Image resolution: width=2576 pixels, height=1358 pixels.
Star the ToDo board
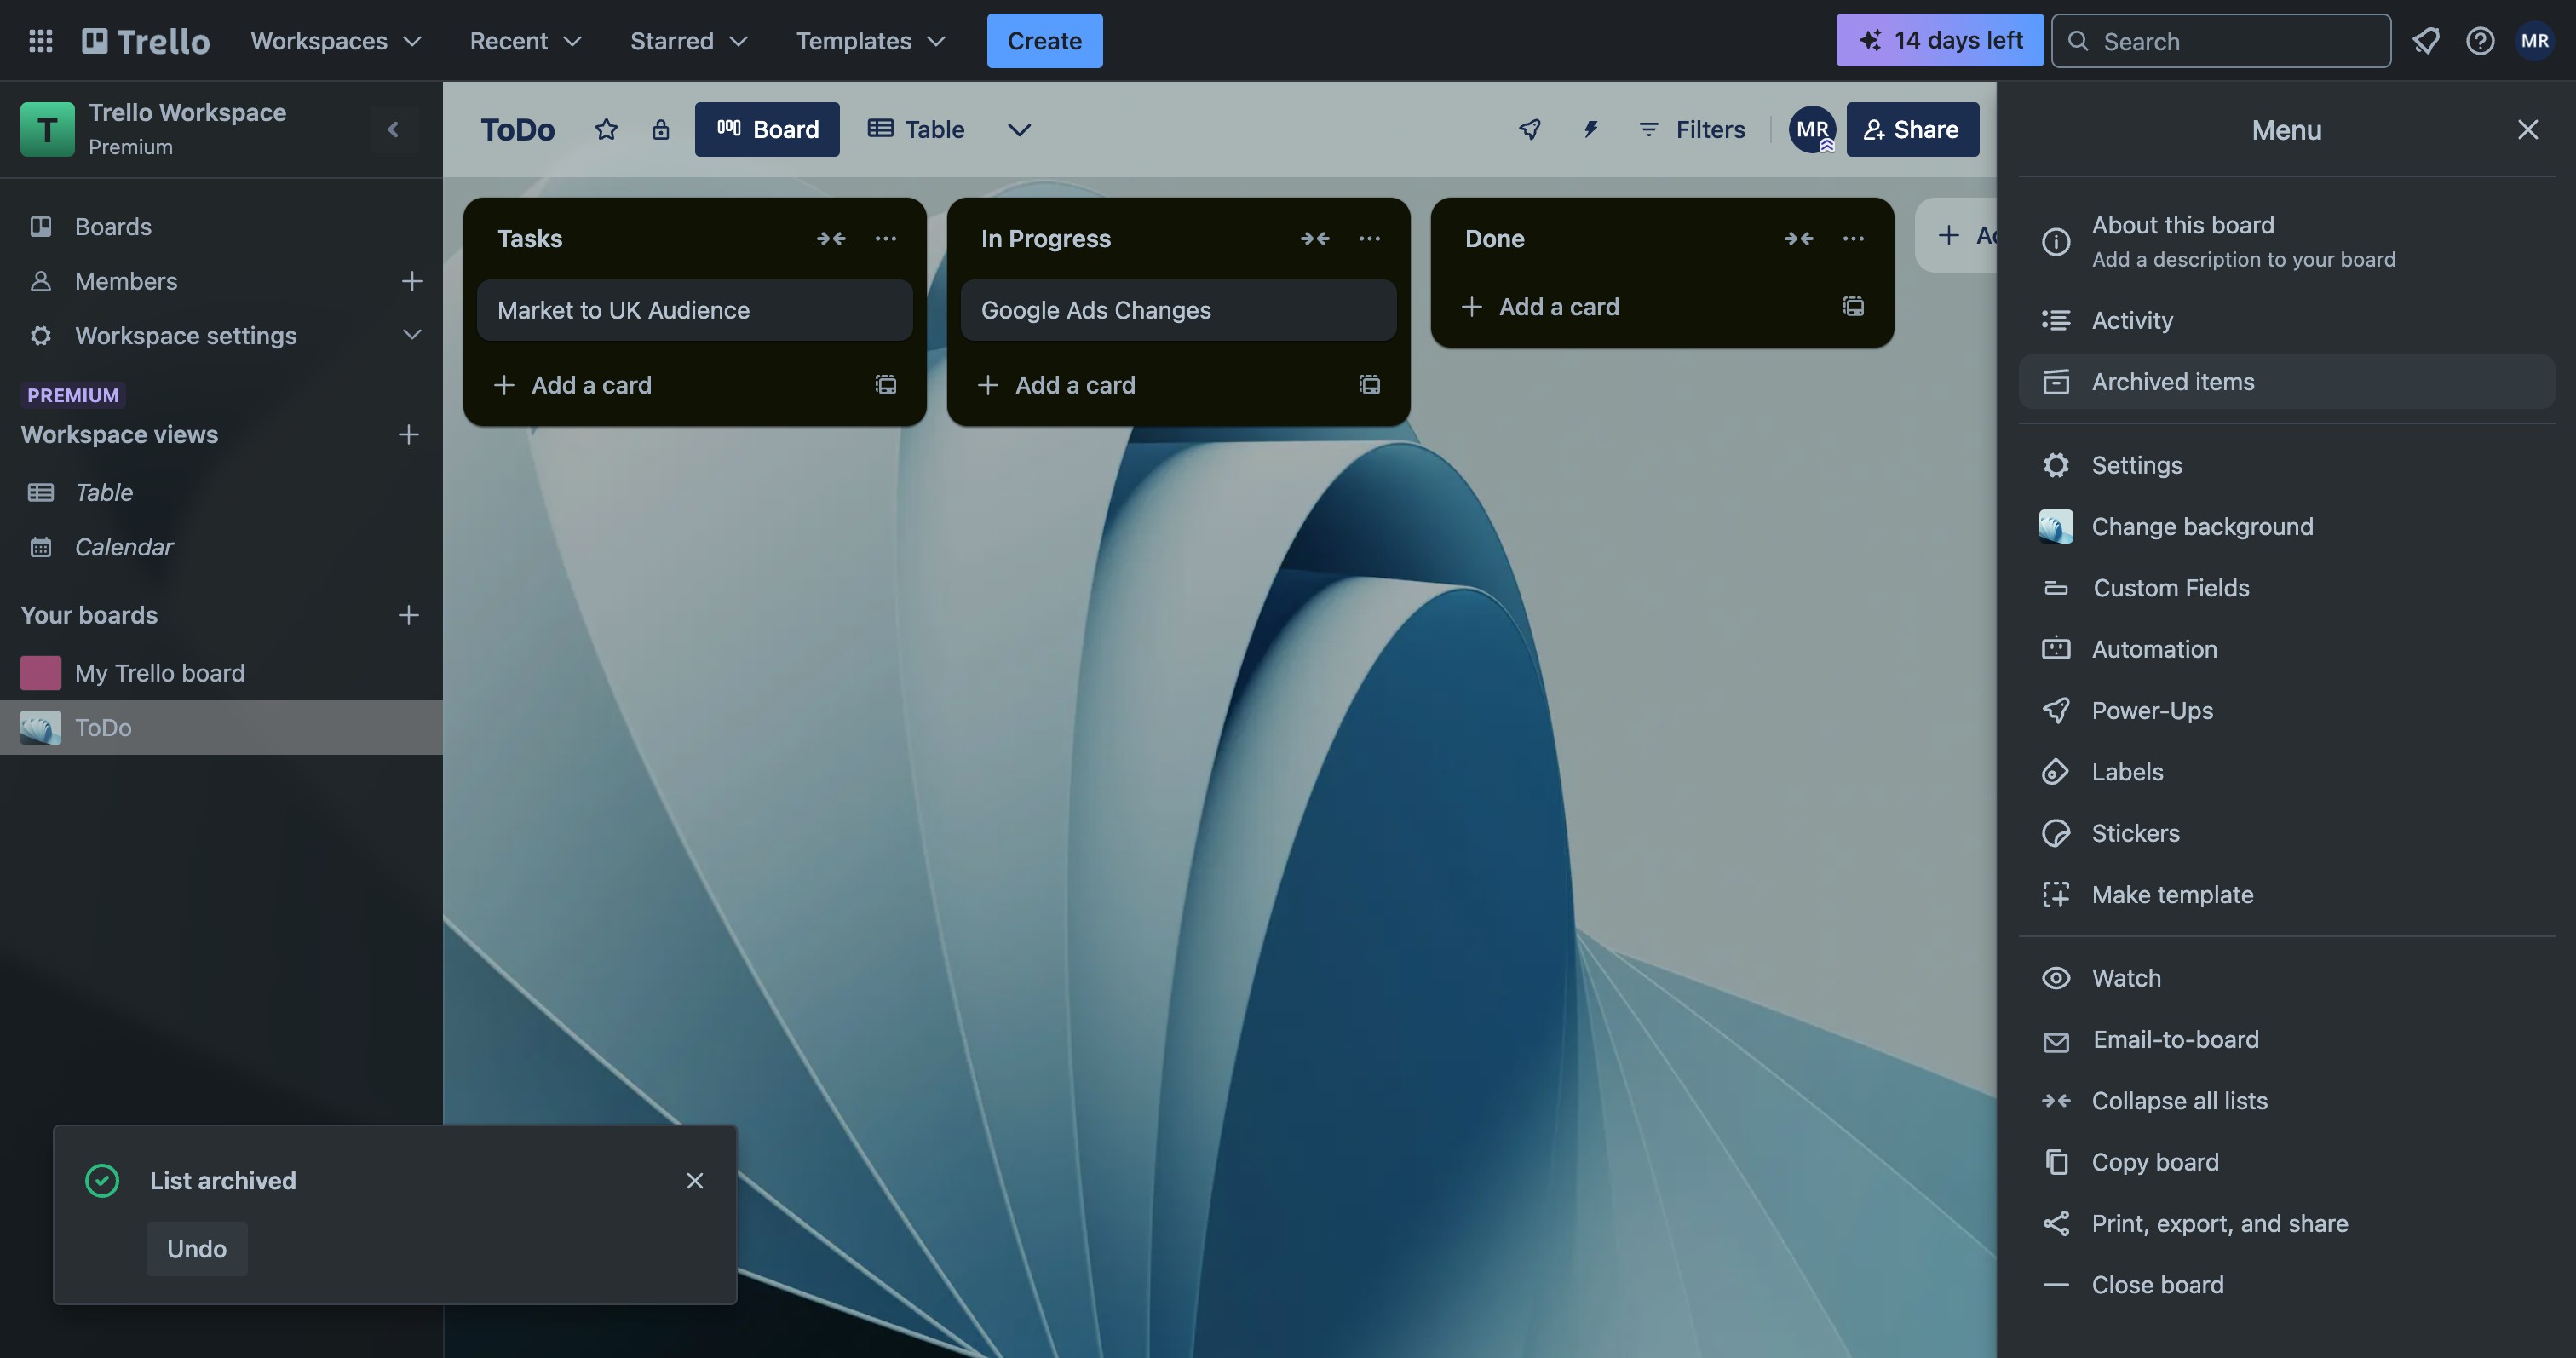pos(606,129)
